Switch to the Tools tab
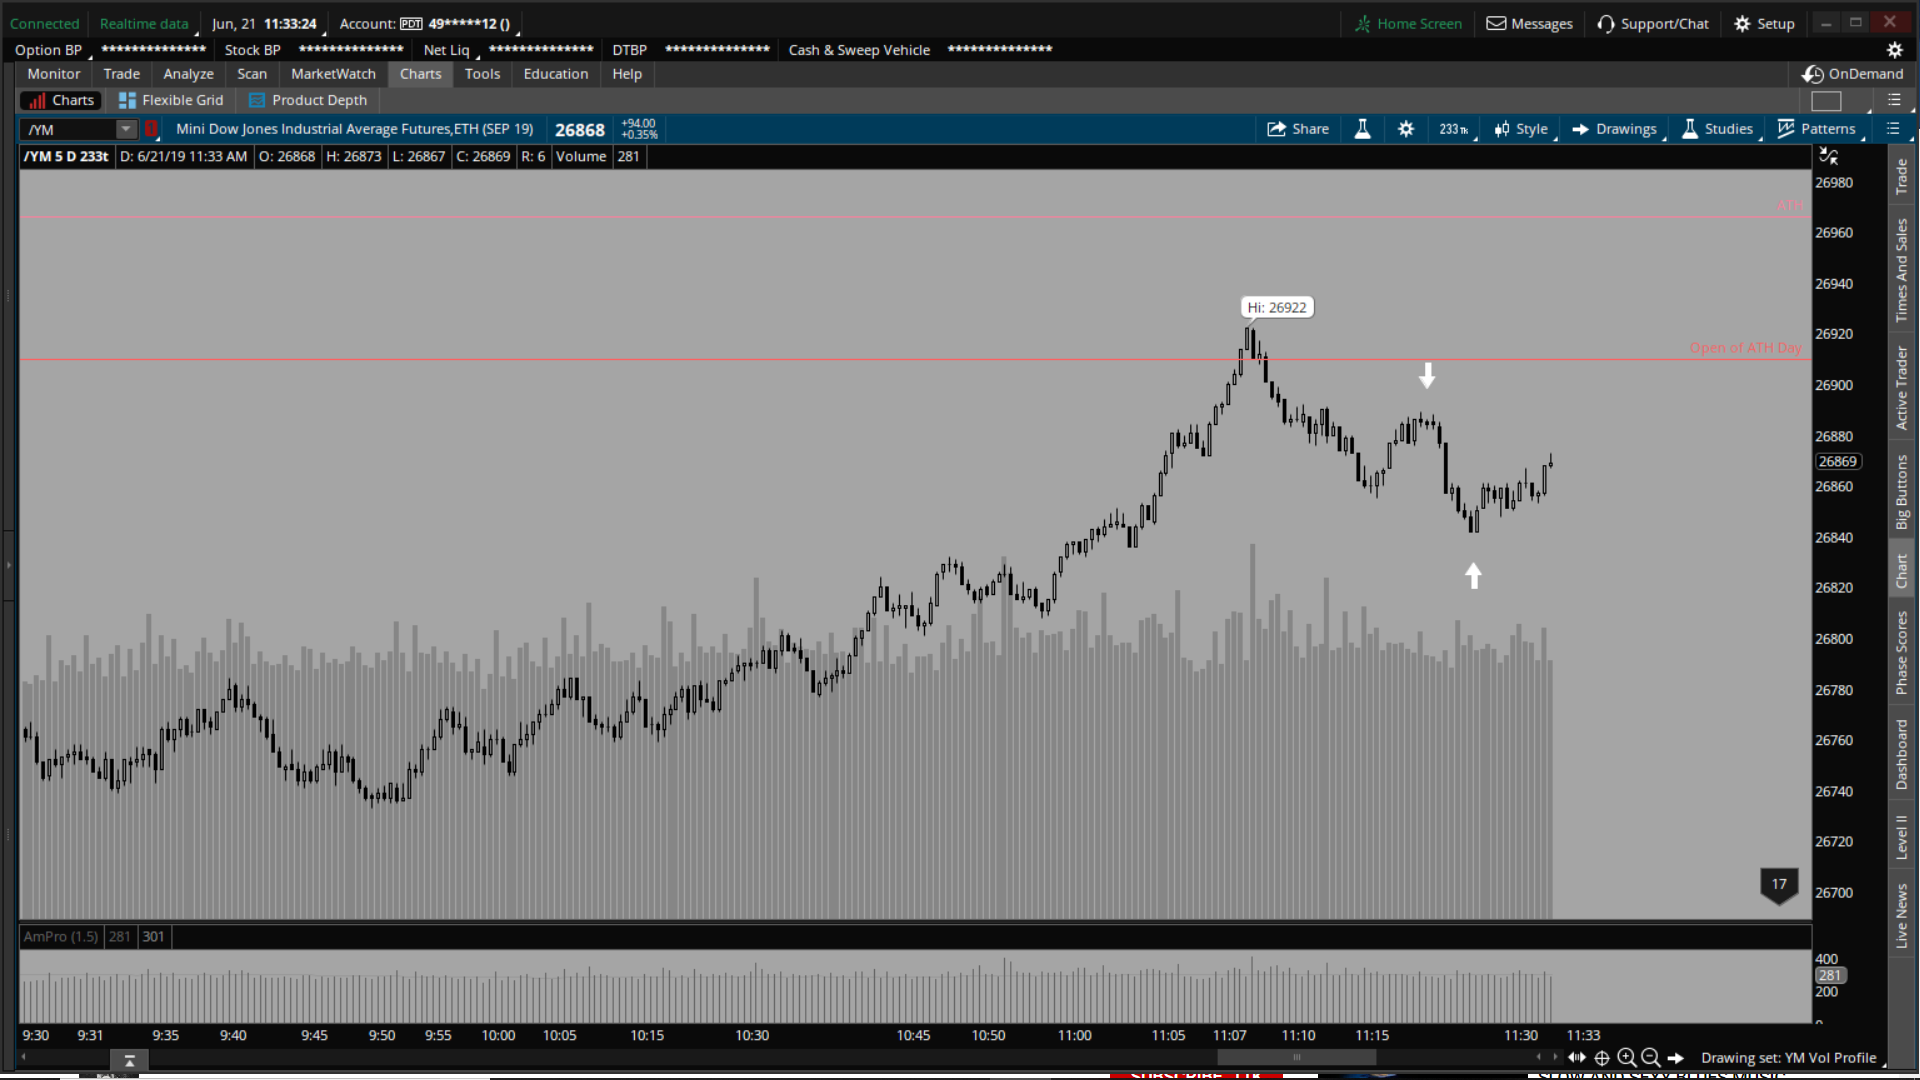The height and width of the screenshot is (1080, 1920). pyautogui.click(x=482, y=74)
